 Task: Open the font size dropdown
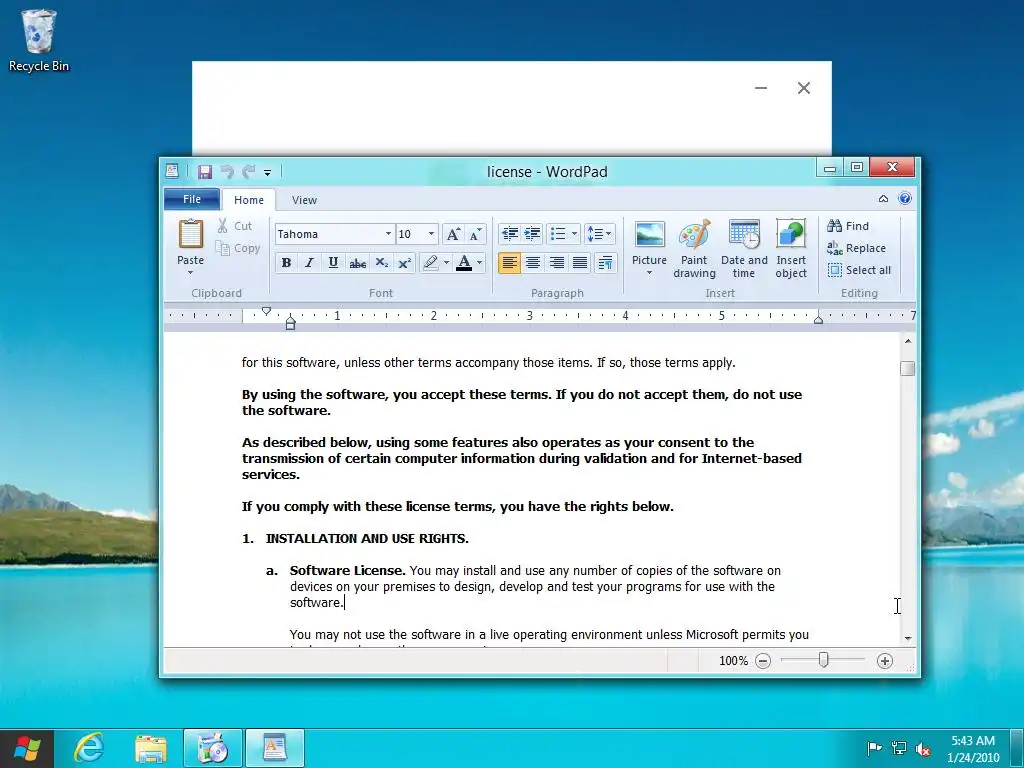click(x=431, y=234)
